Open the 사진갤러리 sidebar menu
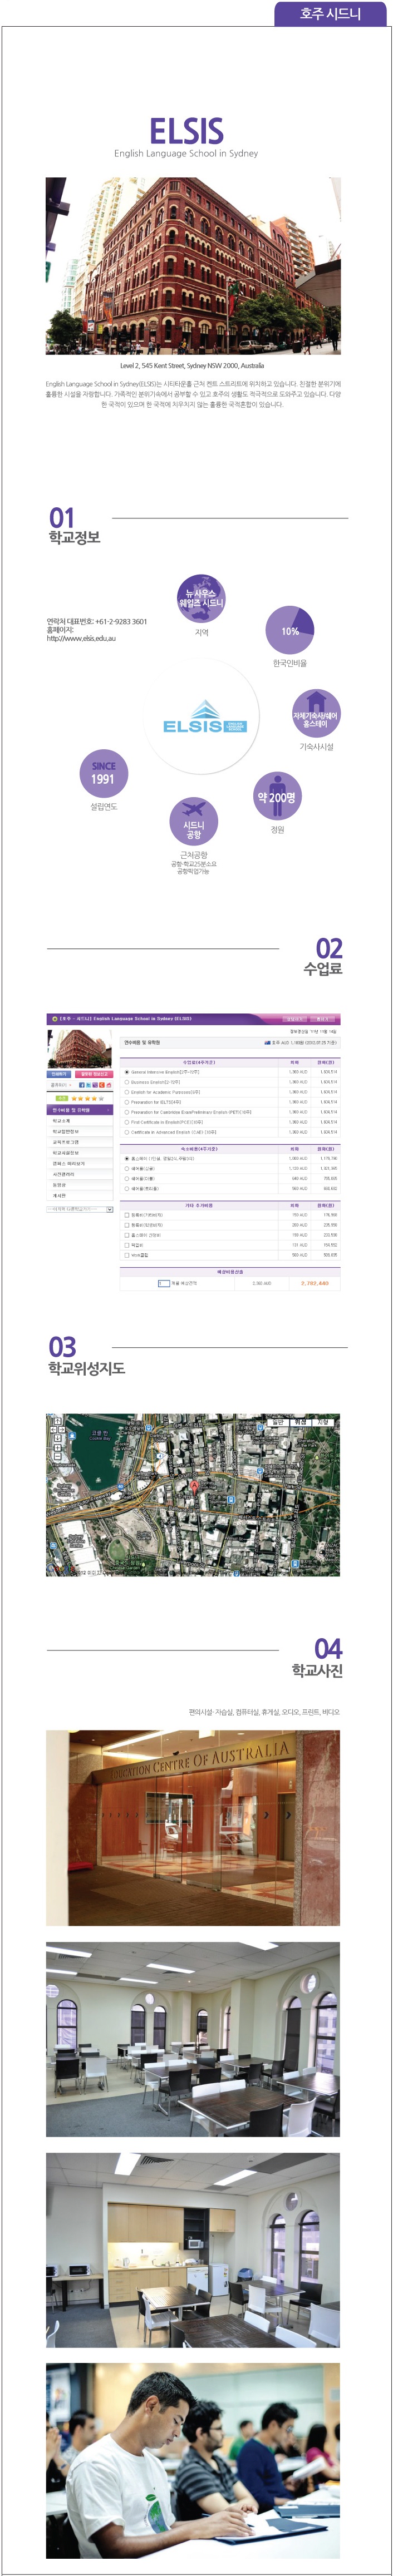 click(x=79, y=1174)
